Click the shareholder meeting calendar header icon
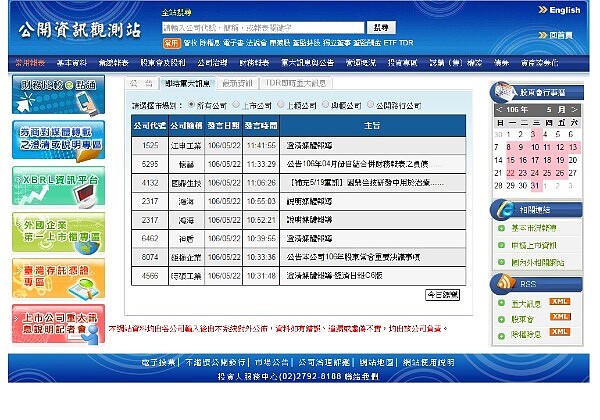Viewport: 600px width, 420px height. (x=503, y=92)
